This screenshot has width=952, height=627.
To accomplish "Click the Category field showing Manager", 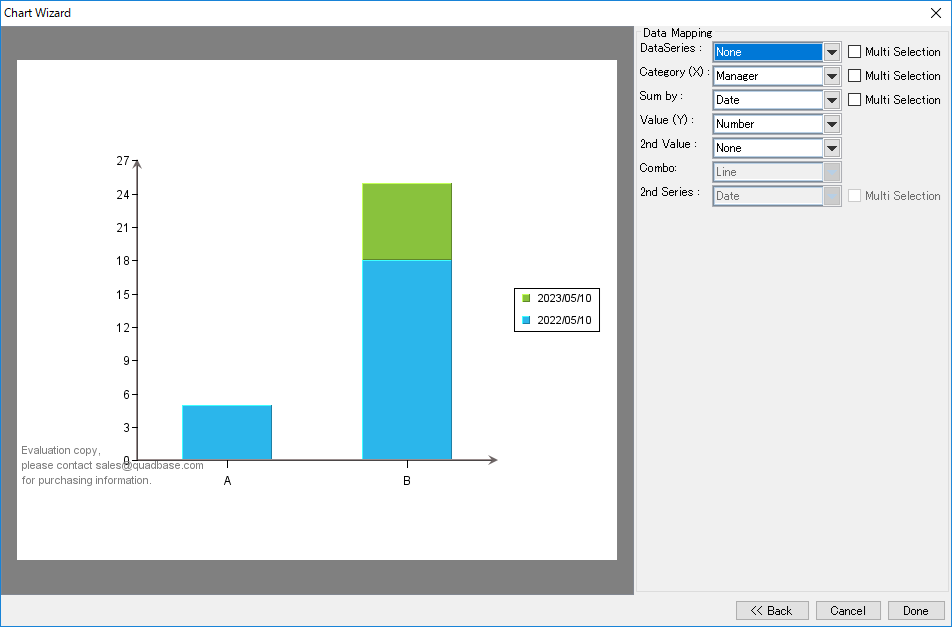I will 767,76.
